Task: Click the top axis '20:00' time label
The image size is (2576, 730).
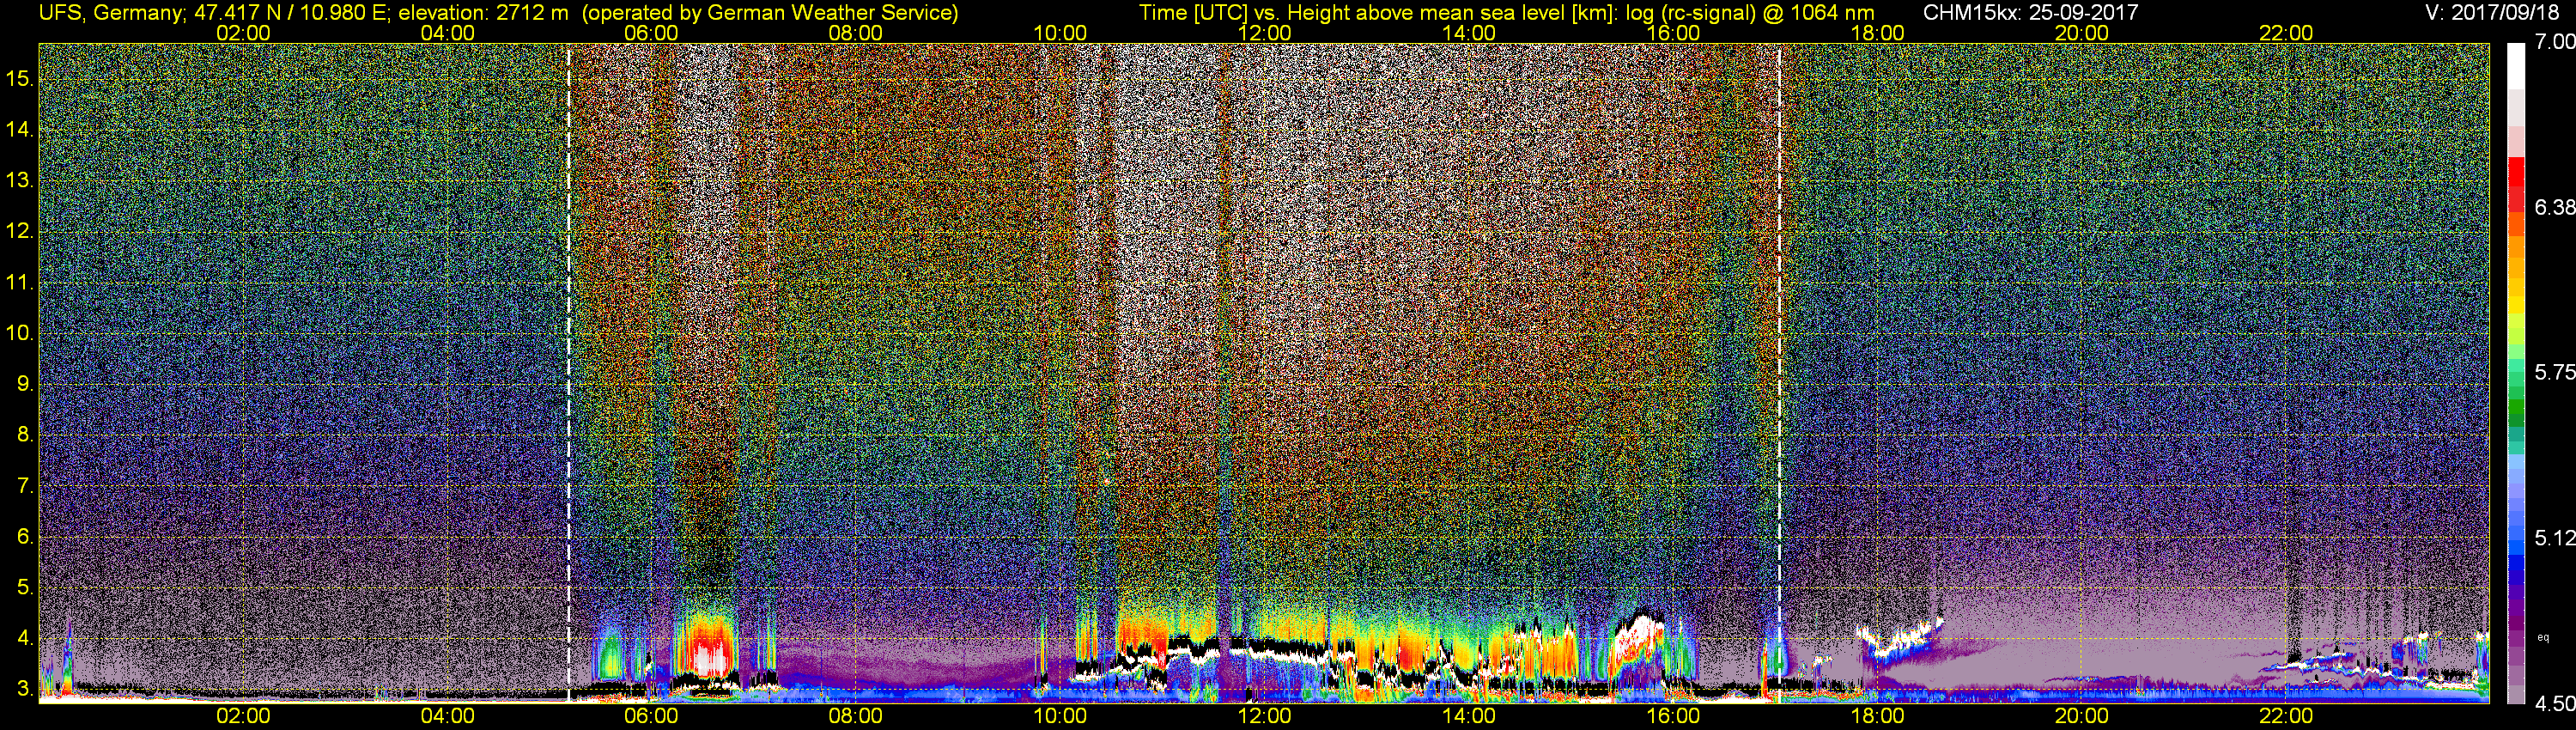Action: [2082, 33]
